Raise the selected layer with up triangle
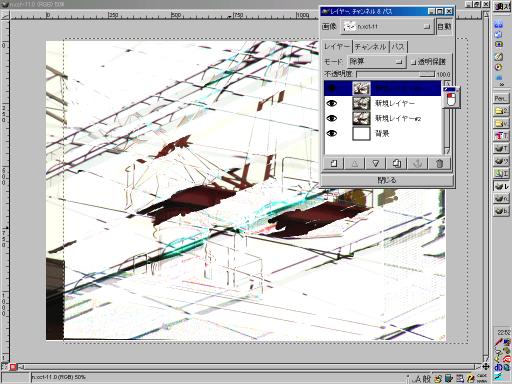Screen dimensions: 512x384 tap(355, 164)
